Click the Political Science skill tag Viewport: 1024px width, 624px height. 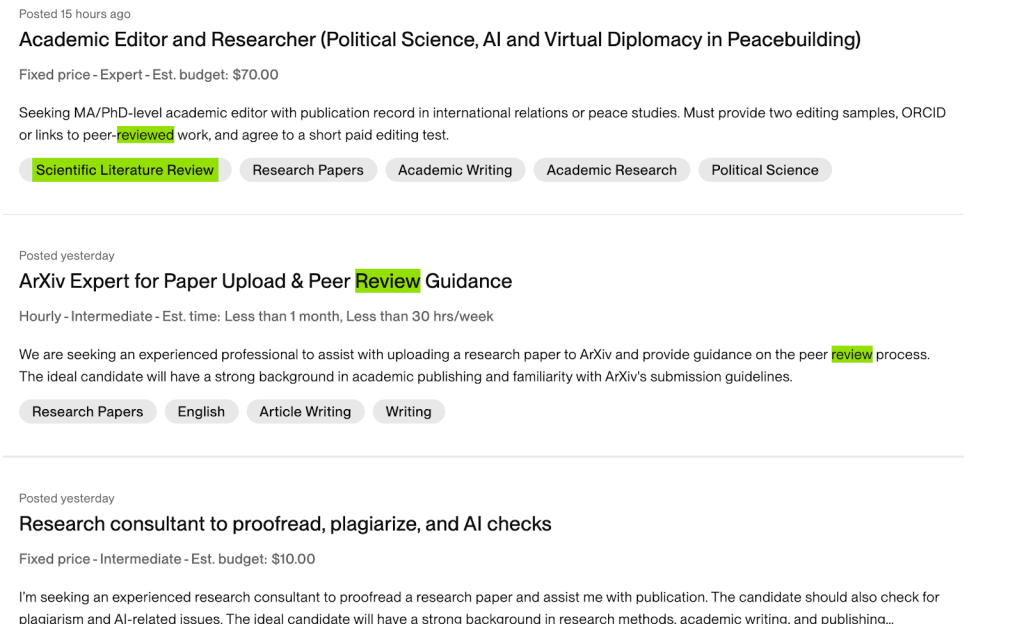coord(764,170)
